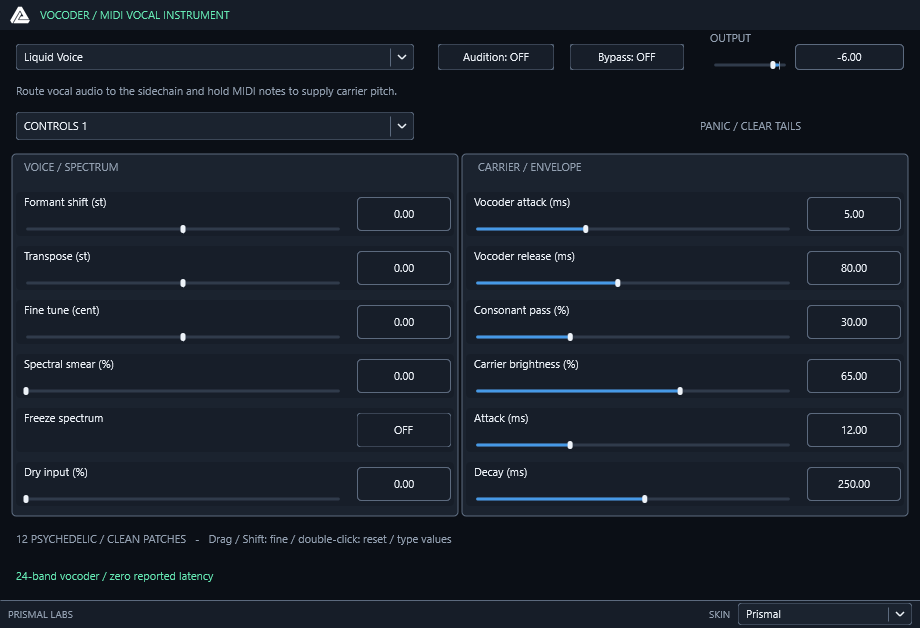Click the Decay slider handle
Screen dimensions: 920x628
(645, 499)
